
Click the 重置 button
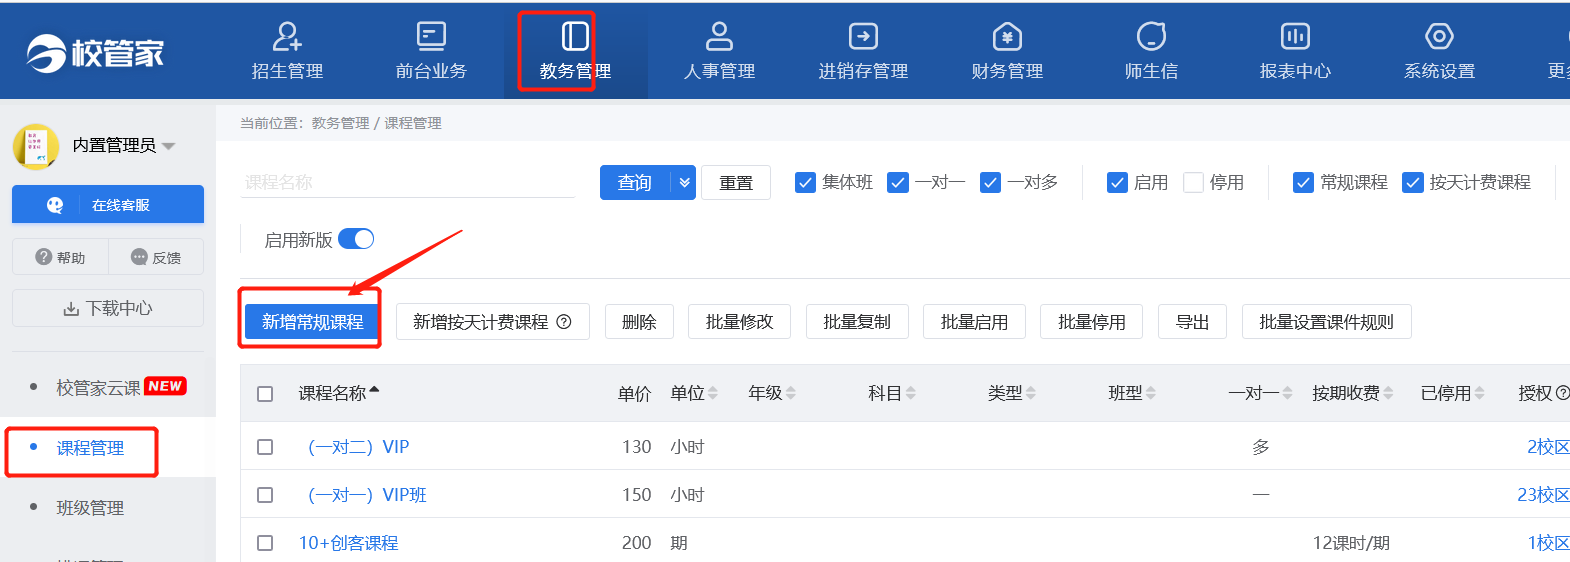736,183
